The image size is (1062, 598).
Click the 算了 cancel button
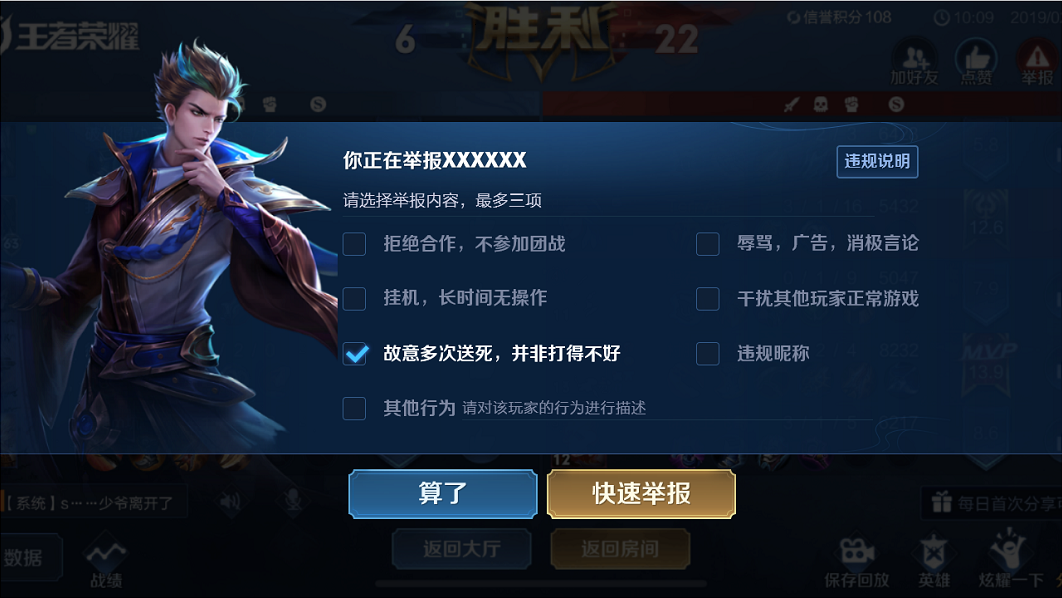coord(443,494)
